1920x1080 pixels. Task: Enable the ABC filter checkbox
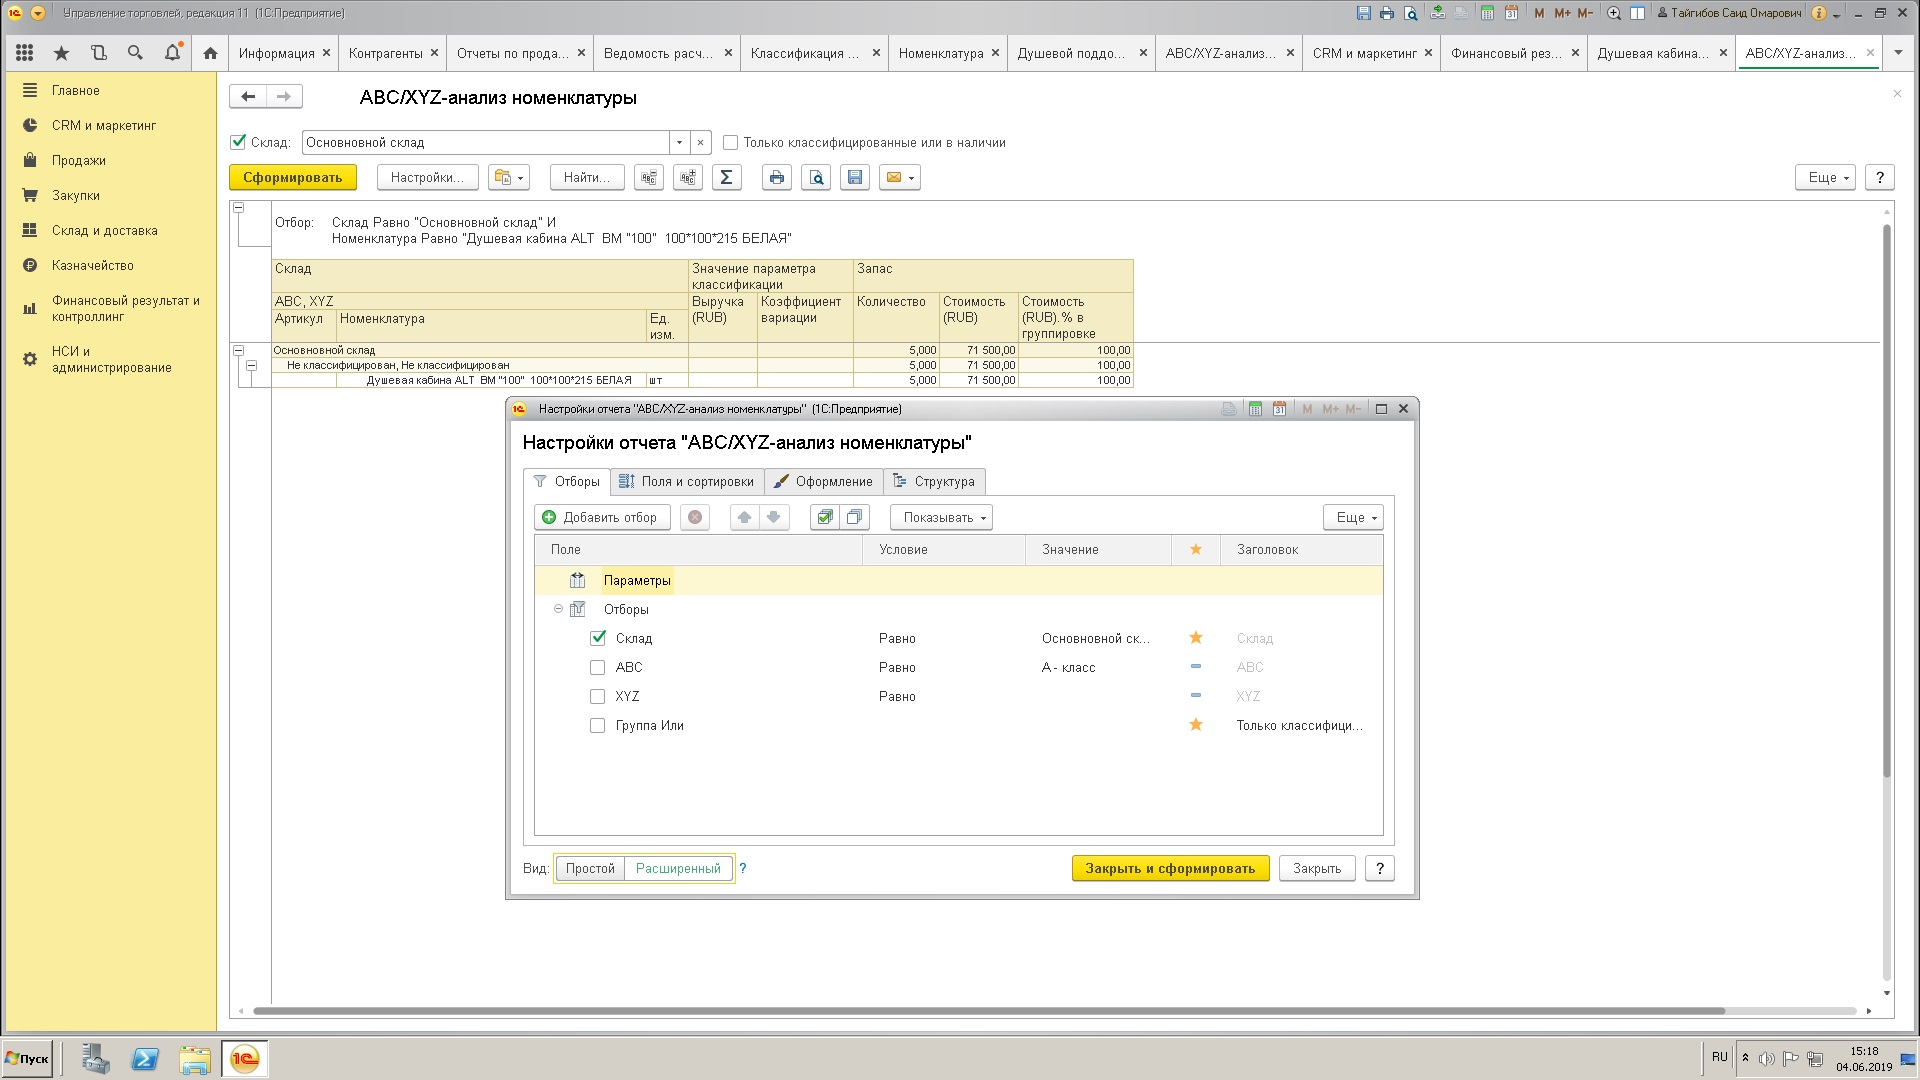pos(598,667)
